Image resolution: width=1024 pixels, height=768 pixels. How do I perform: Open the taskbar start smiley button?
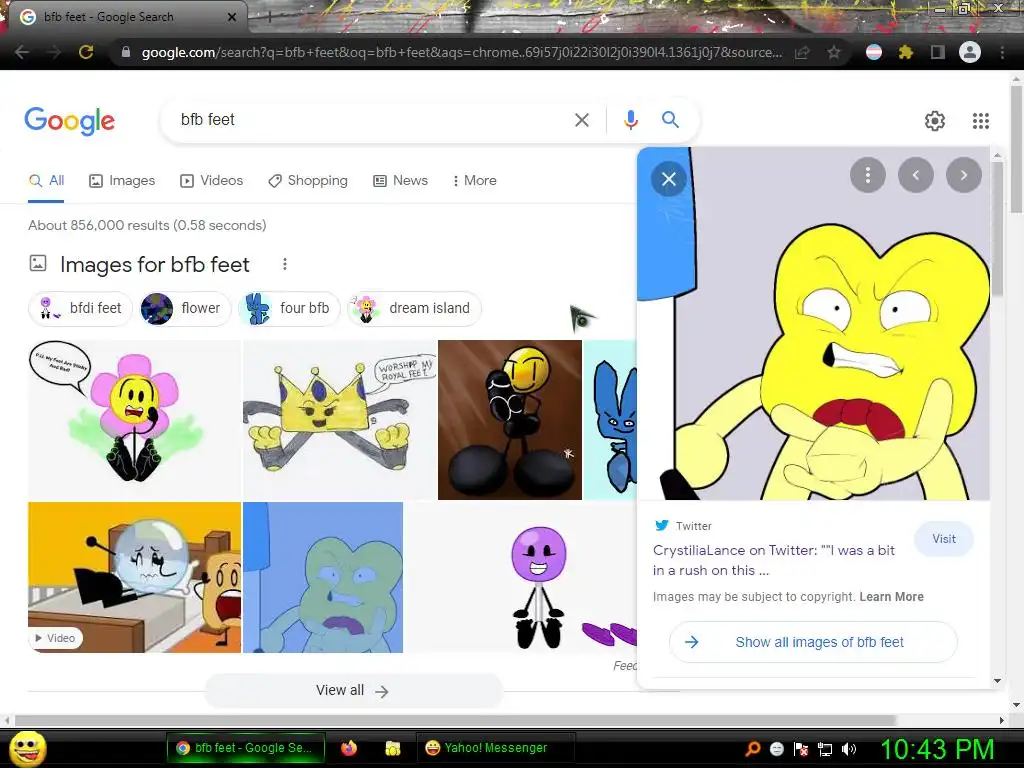28,748
